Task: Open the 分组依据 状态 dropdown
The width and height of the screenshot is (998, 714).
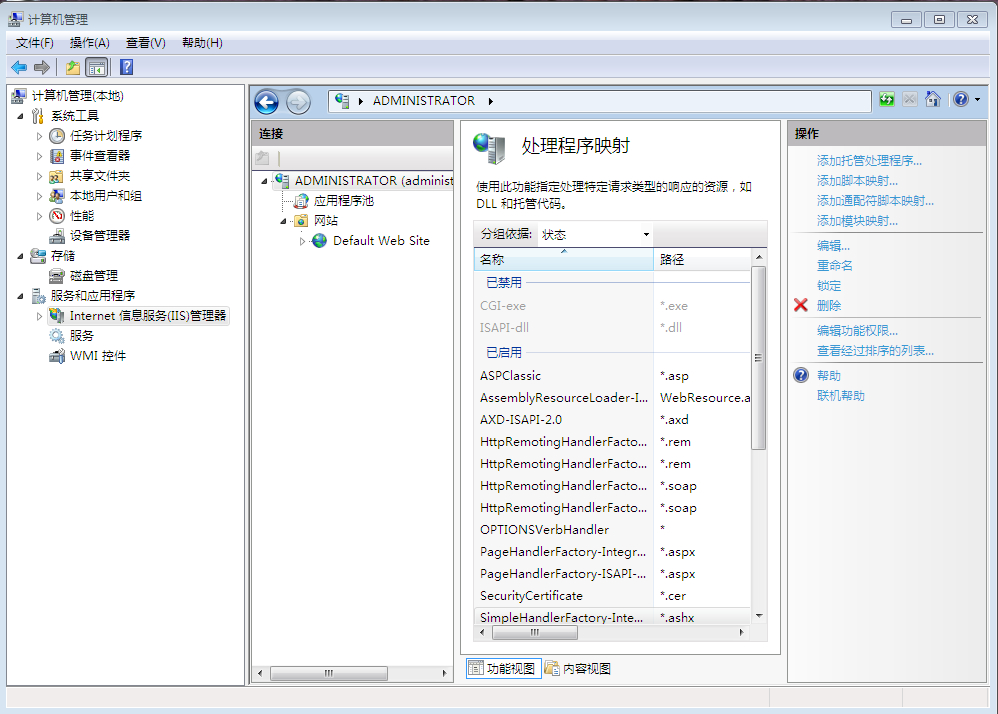Action: [x=595, y=235]
